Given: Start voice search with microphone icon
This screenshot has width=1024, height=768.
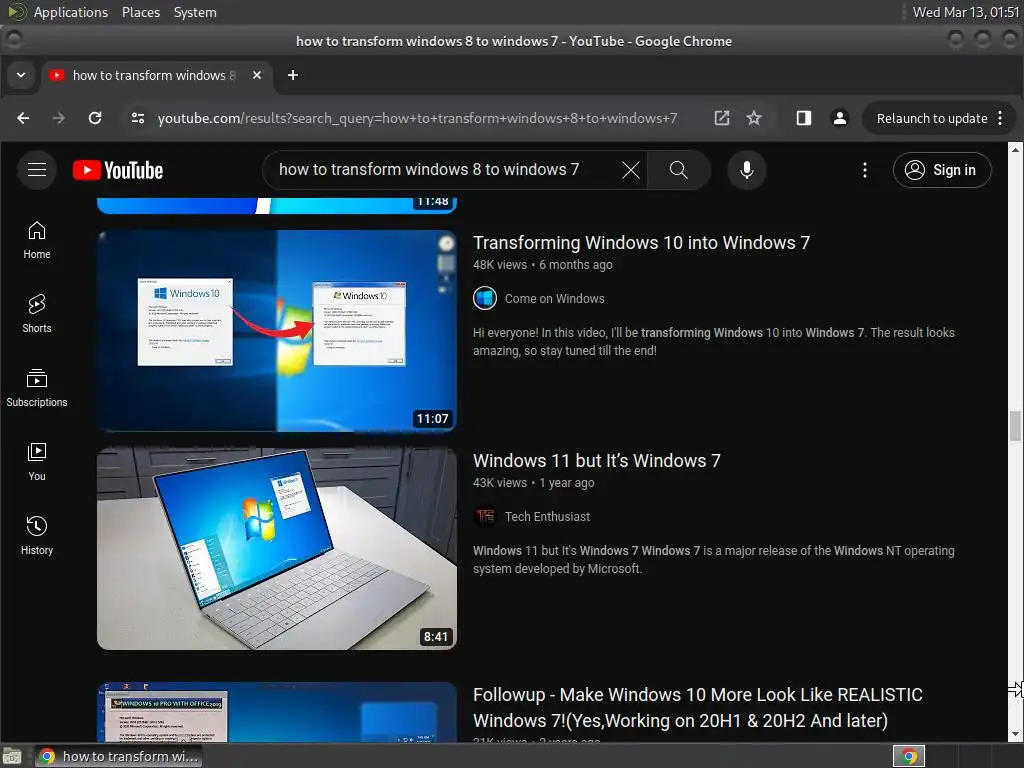Looking at the screenshot, I should click(746, 170).
